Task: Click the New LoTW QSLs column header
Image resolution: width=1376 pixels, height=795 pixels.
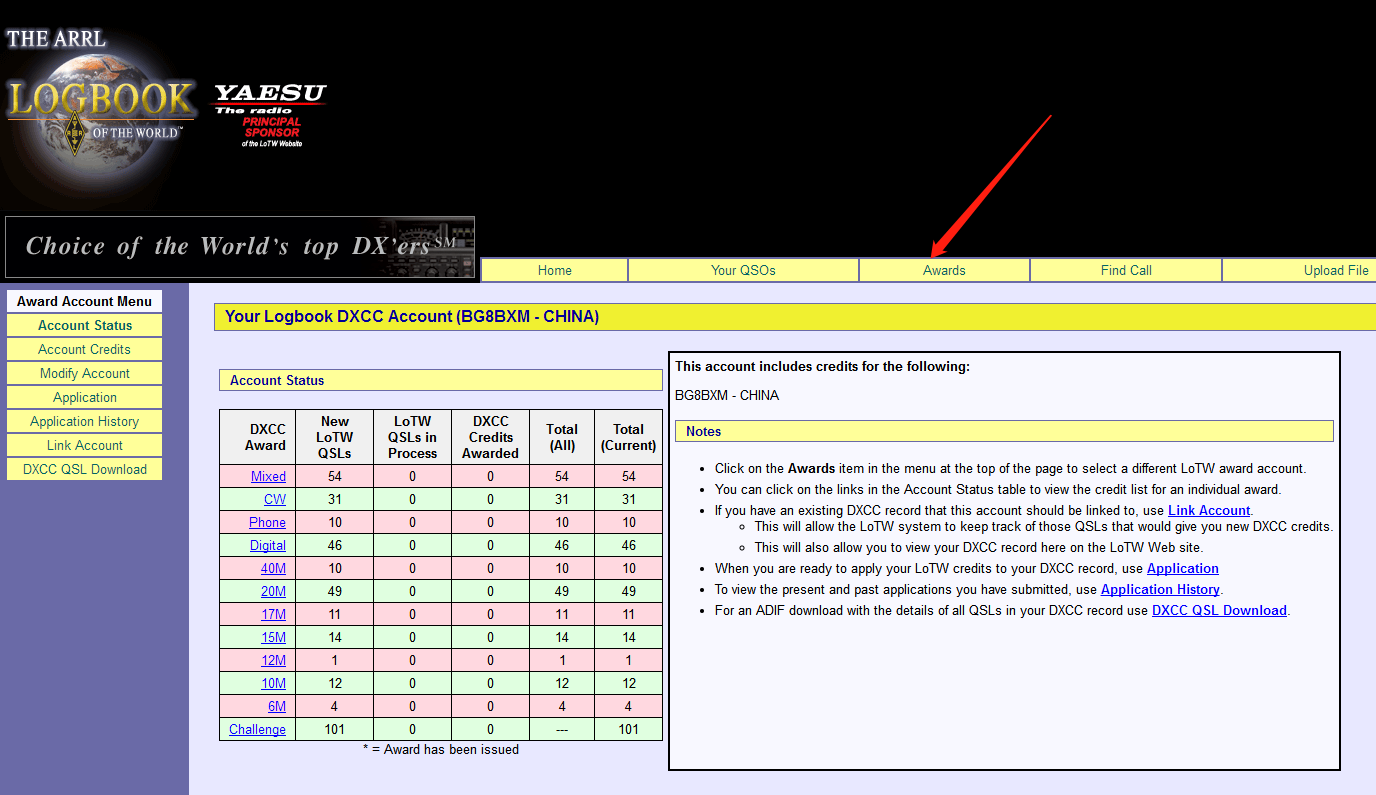Action: 336,437
